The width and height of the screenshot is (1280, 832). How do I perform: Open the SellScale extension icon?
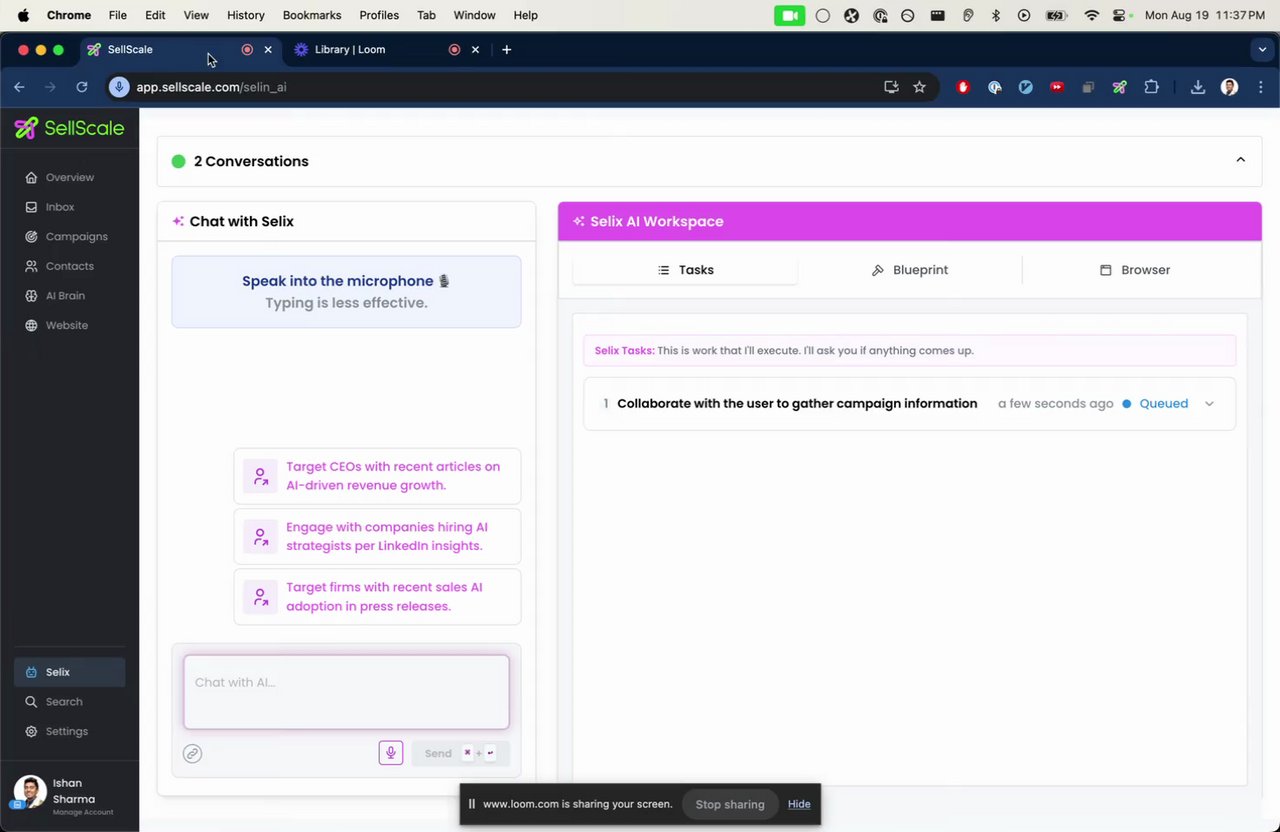coord(1120,87)
